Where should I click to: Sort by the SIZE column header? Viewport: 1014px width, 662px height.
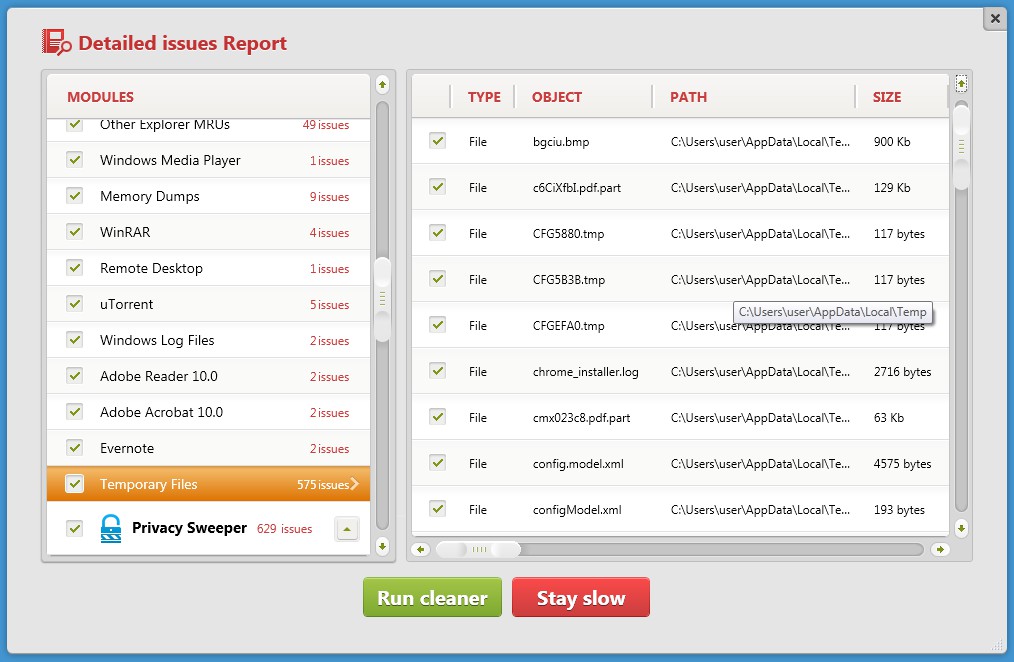point(887,97)
